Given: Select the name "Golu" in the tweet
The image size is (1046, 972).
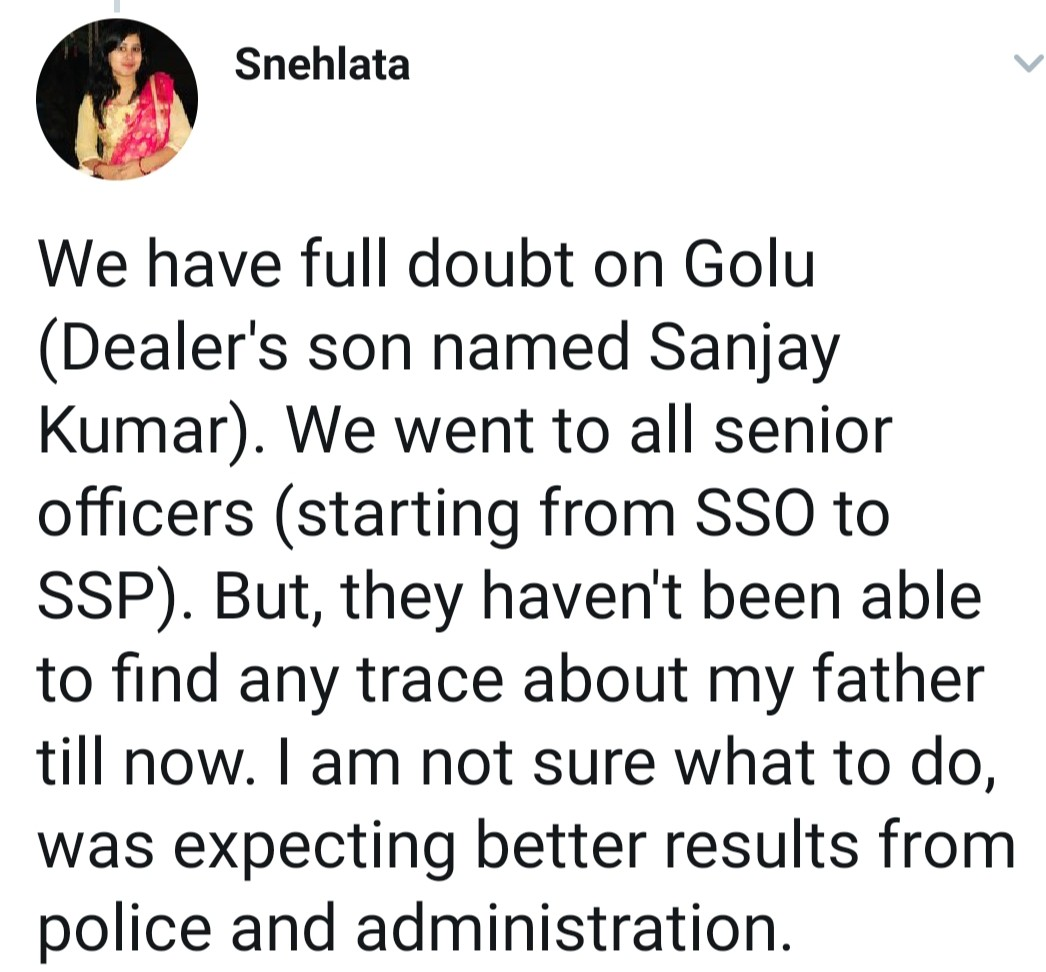Looking at the screenshot, I should (749, 264).
